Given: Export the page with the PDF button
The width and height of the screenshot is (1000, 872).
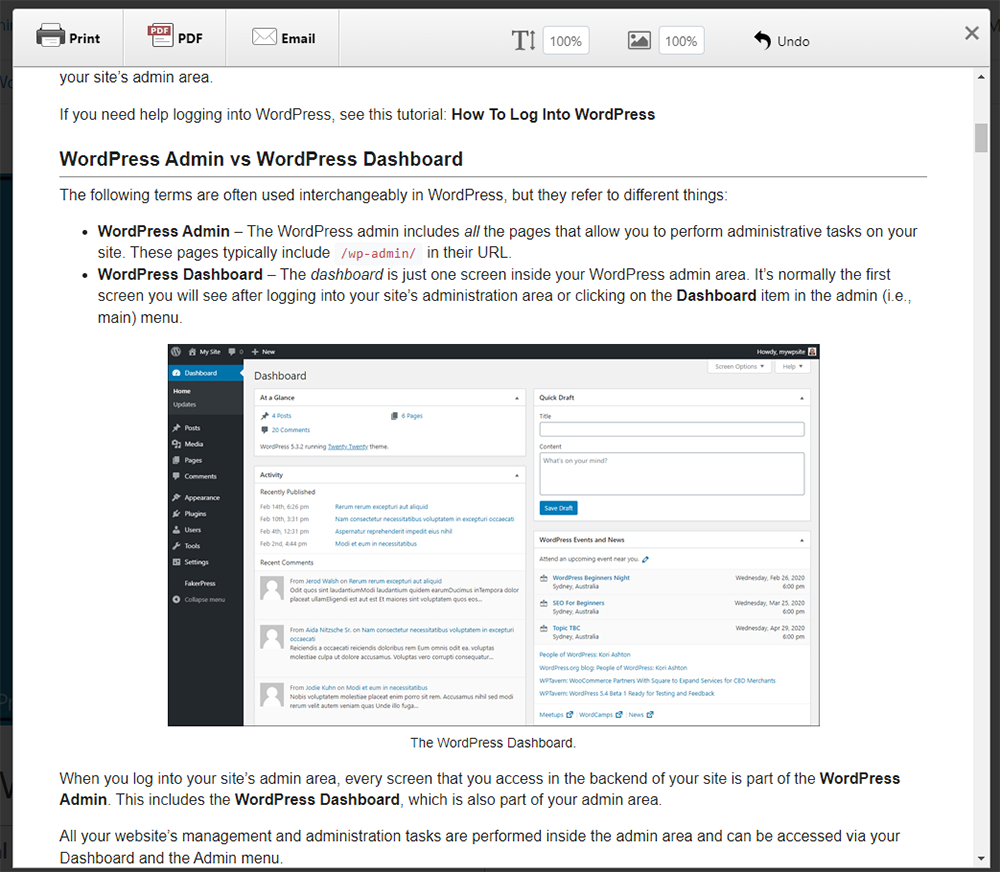Looking at the screenshot, I should pyautogui.click(x=175, y=38).
